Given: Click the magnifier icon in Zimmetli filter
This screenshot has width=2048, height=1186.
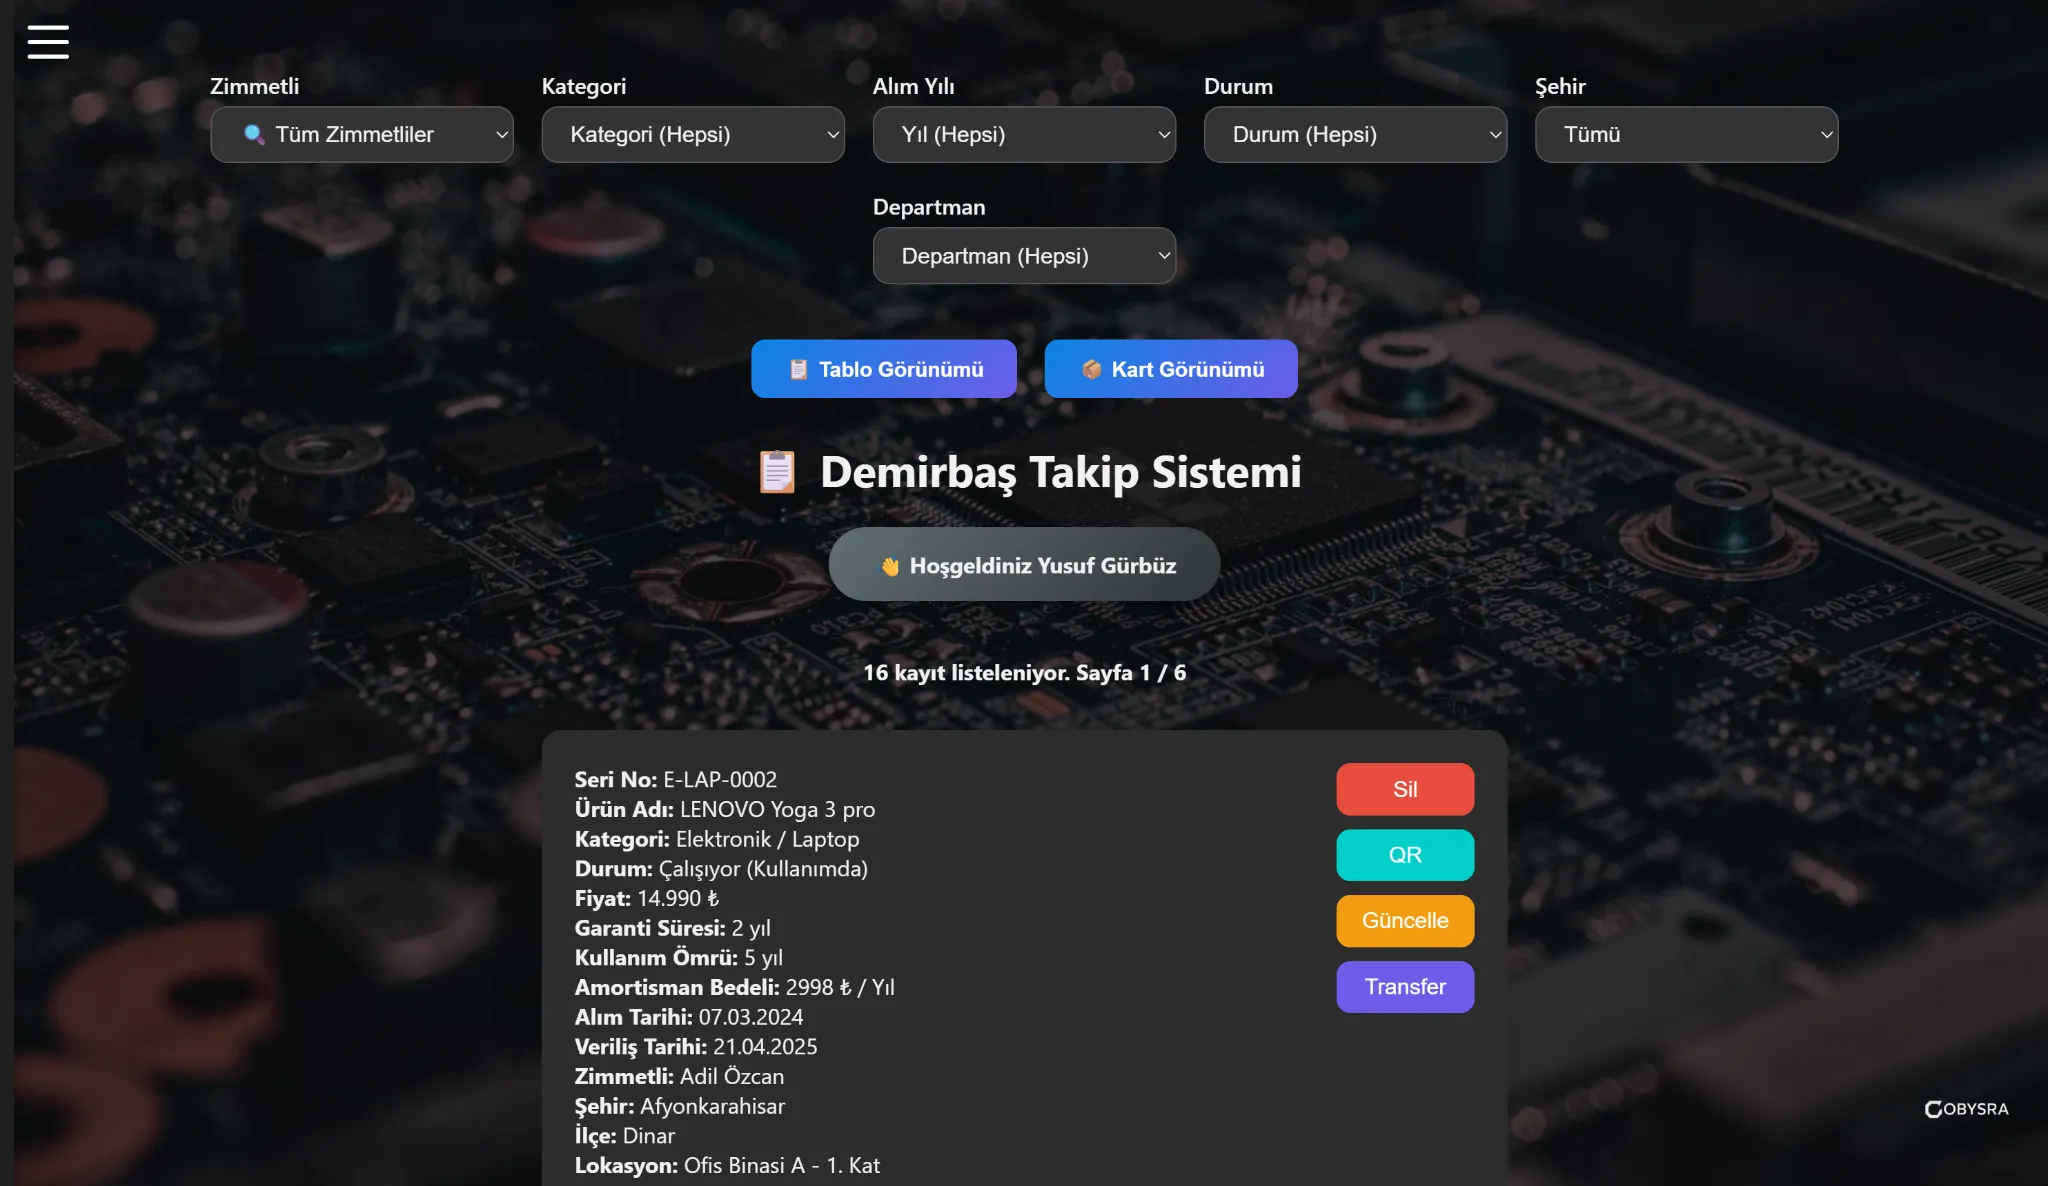Looking at the screenshot, I should click(254, 134).
